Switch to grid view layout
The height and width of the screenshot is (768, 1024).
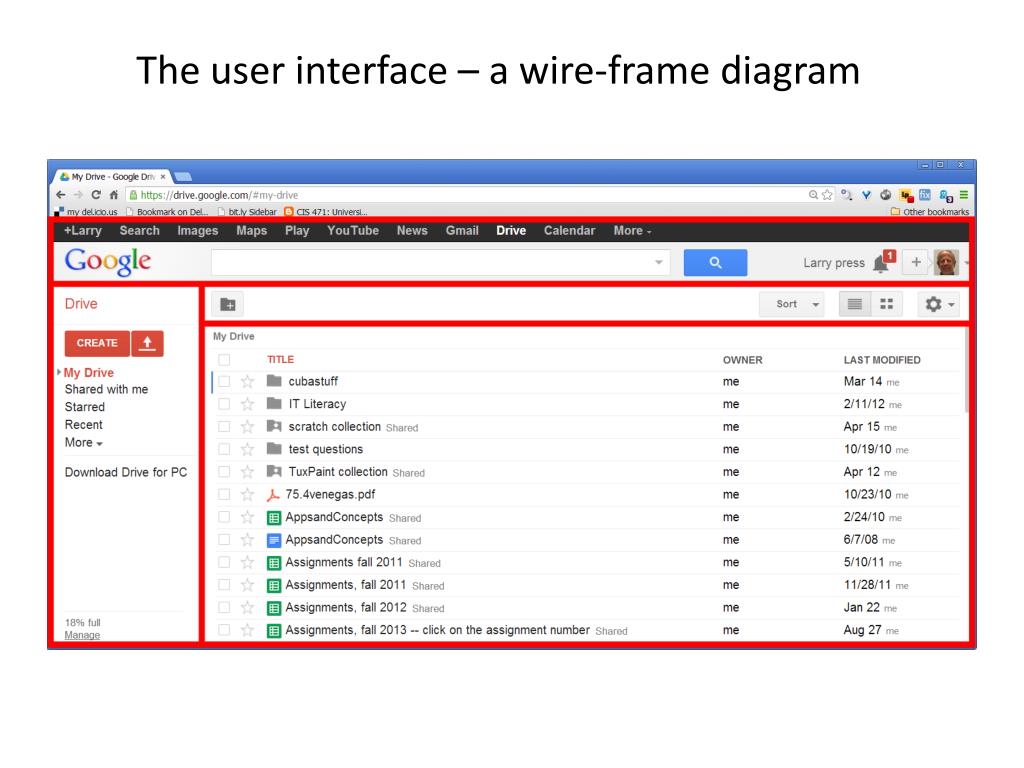(886, 304)
